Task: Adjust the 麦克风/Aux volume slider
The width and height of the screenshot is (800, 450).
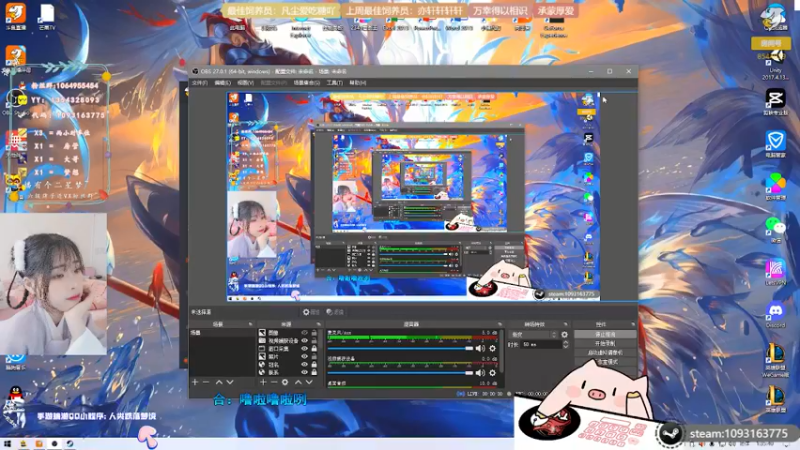Action: pyautogui.click(x=401, y=348)
